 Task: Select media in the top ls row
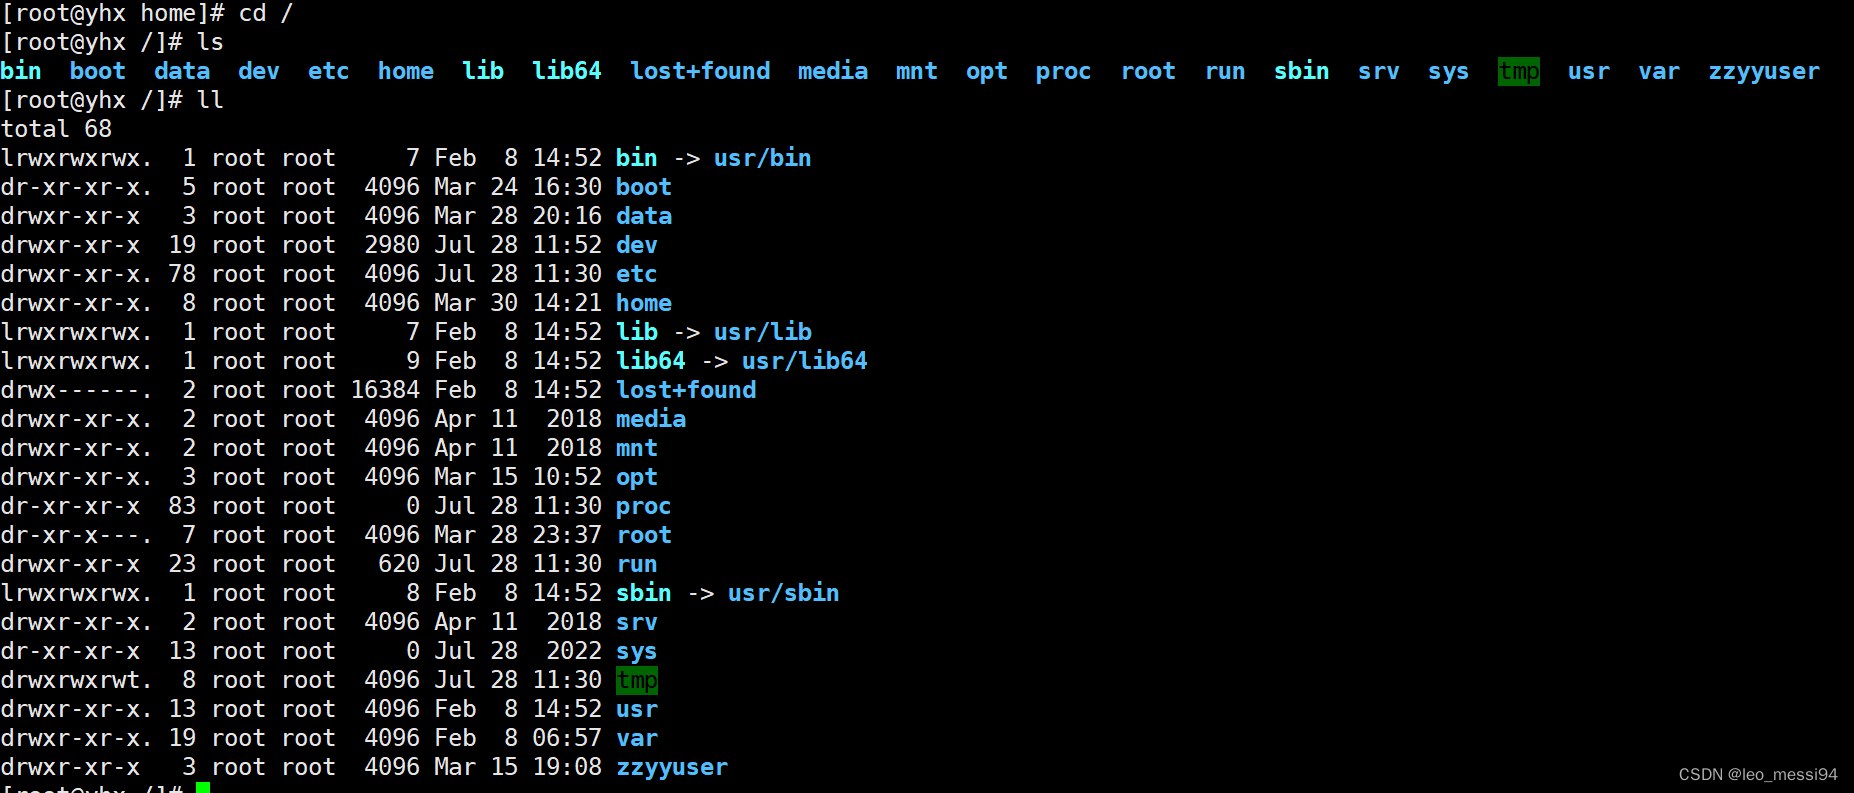coord(832,71)
